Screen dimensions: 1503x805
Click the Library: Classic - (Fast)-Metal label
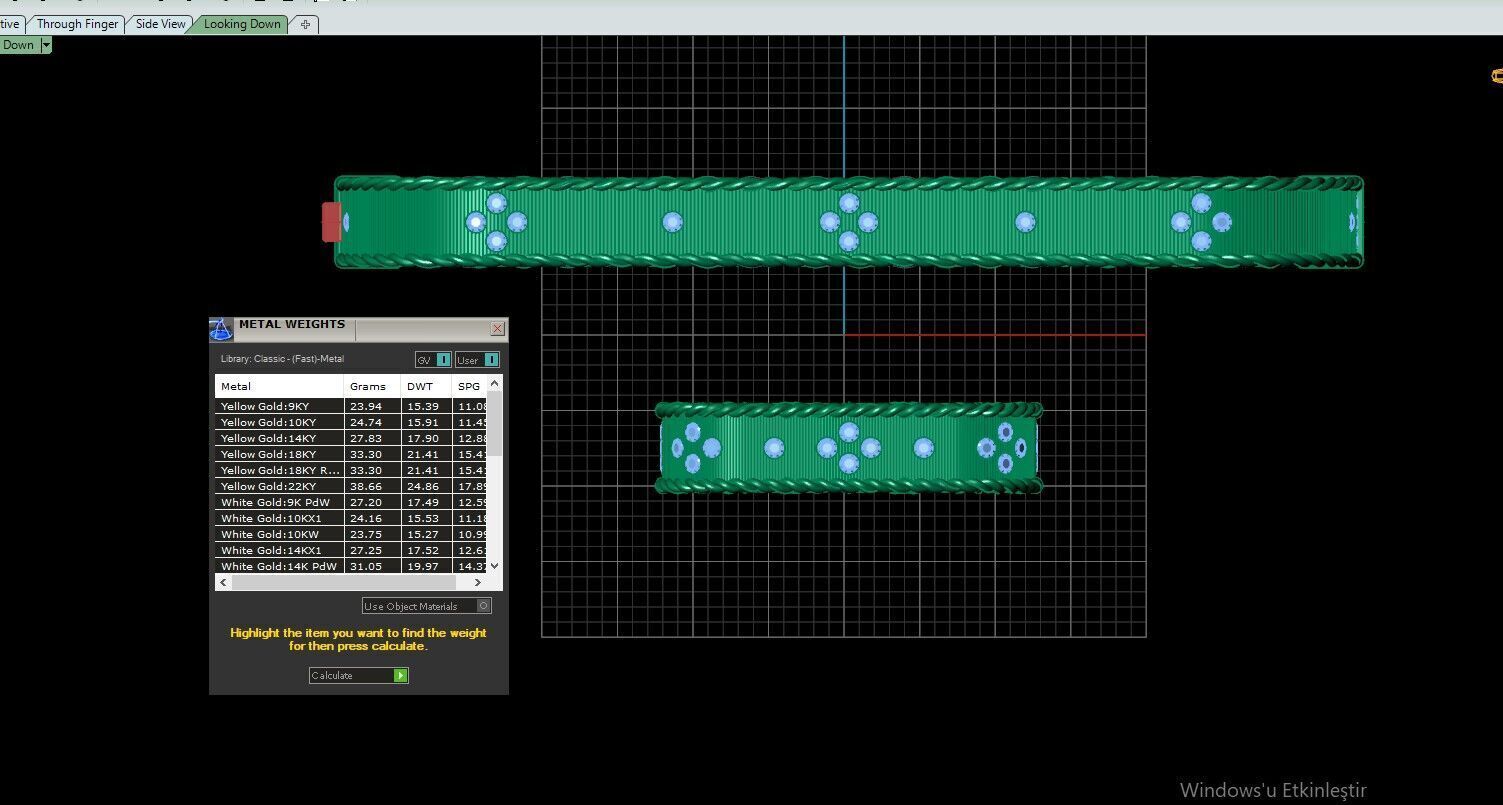click(282, 359)
